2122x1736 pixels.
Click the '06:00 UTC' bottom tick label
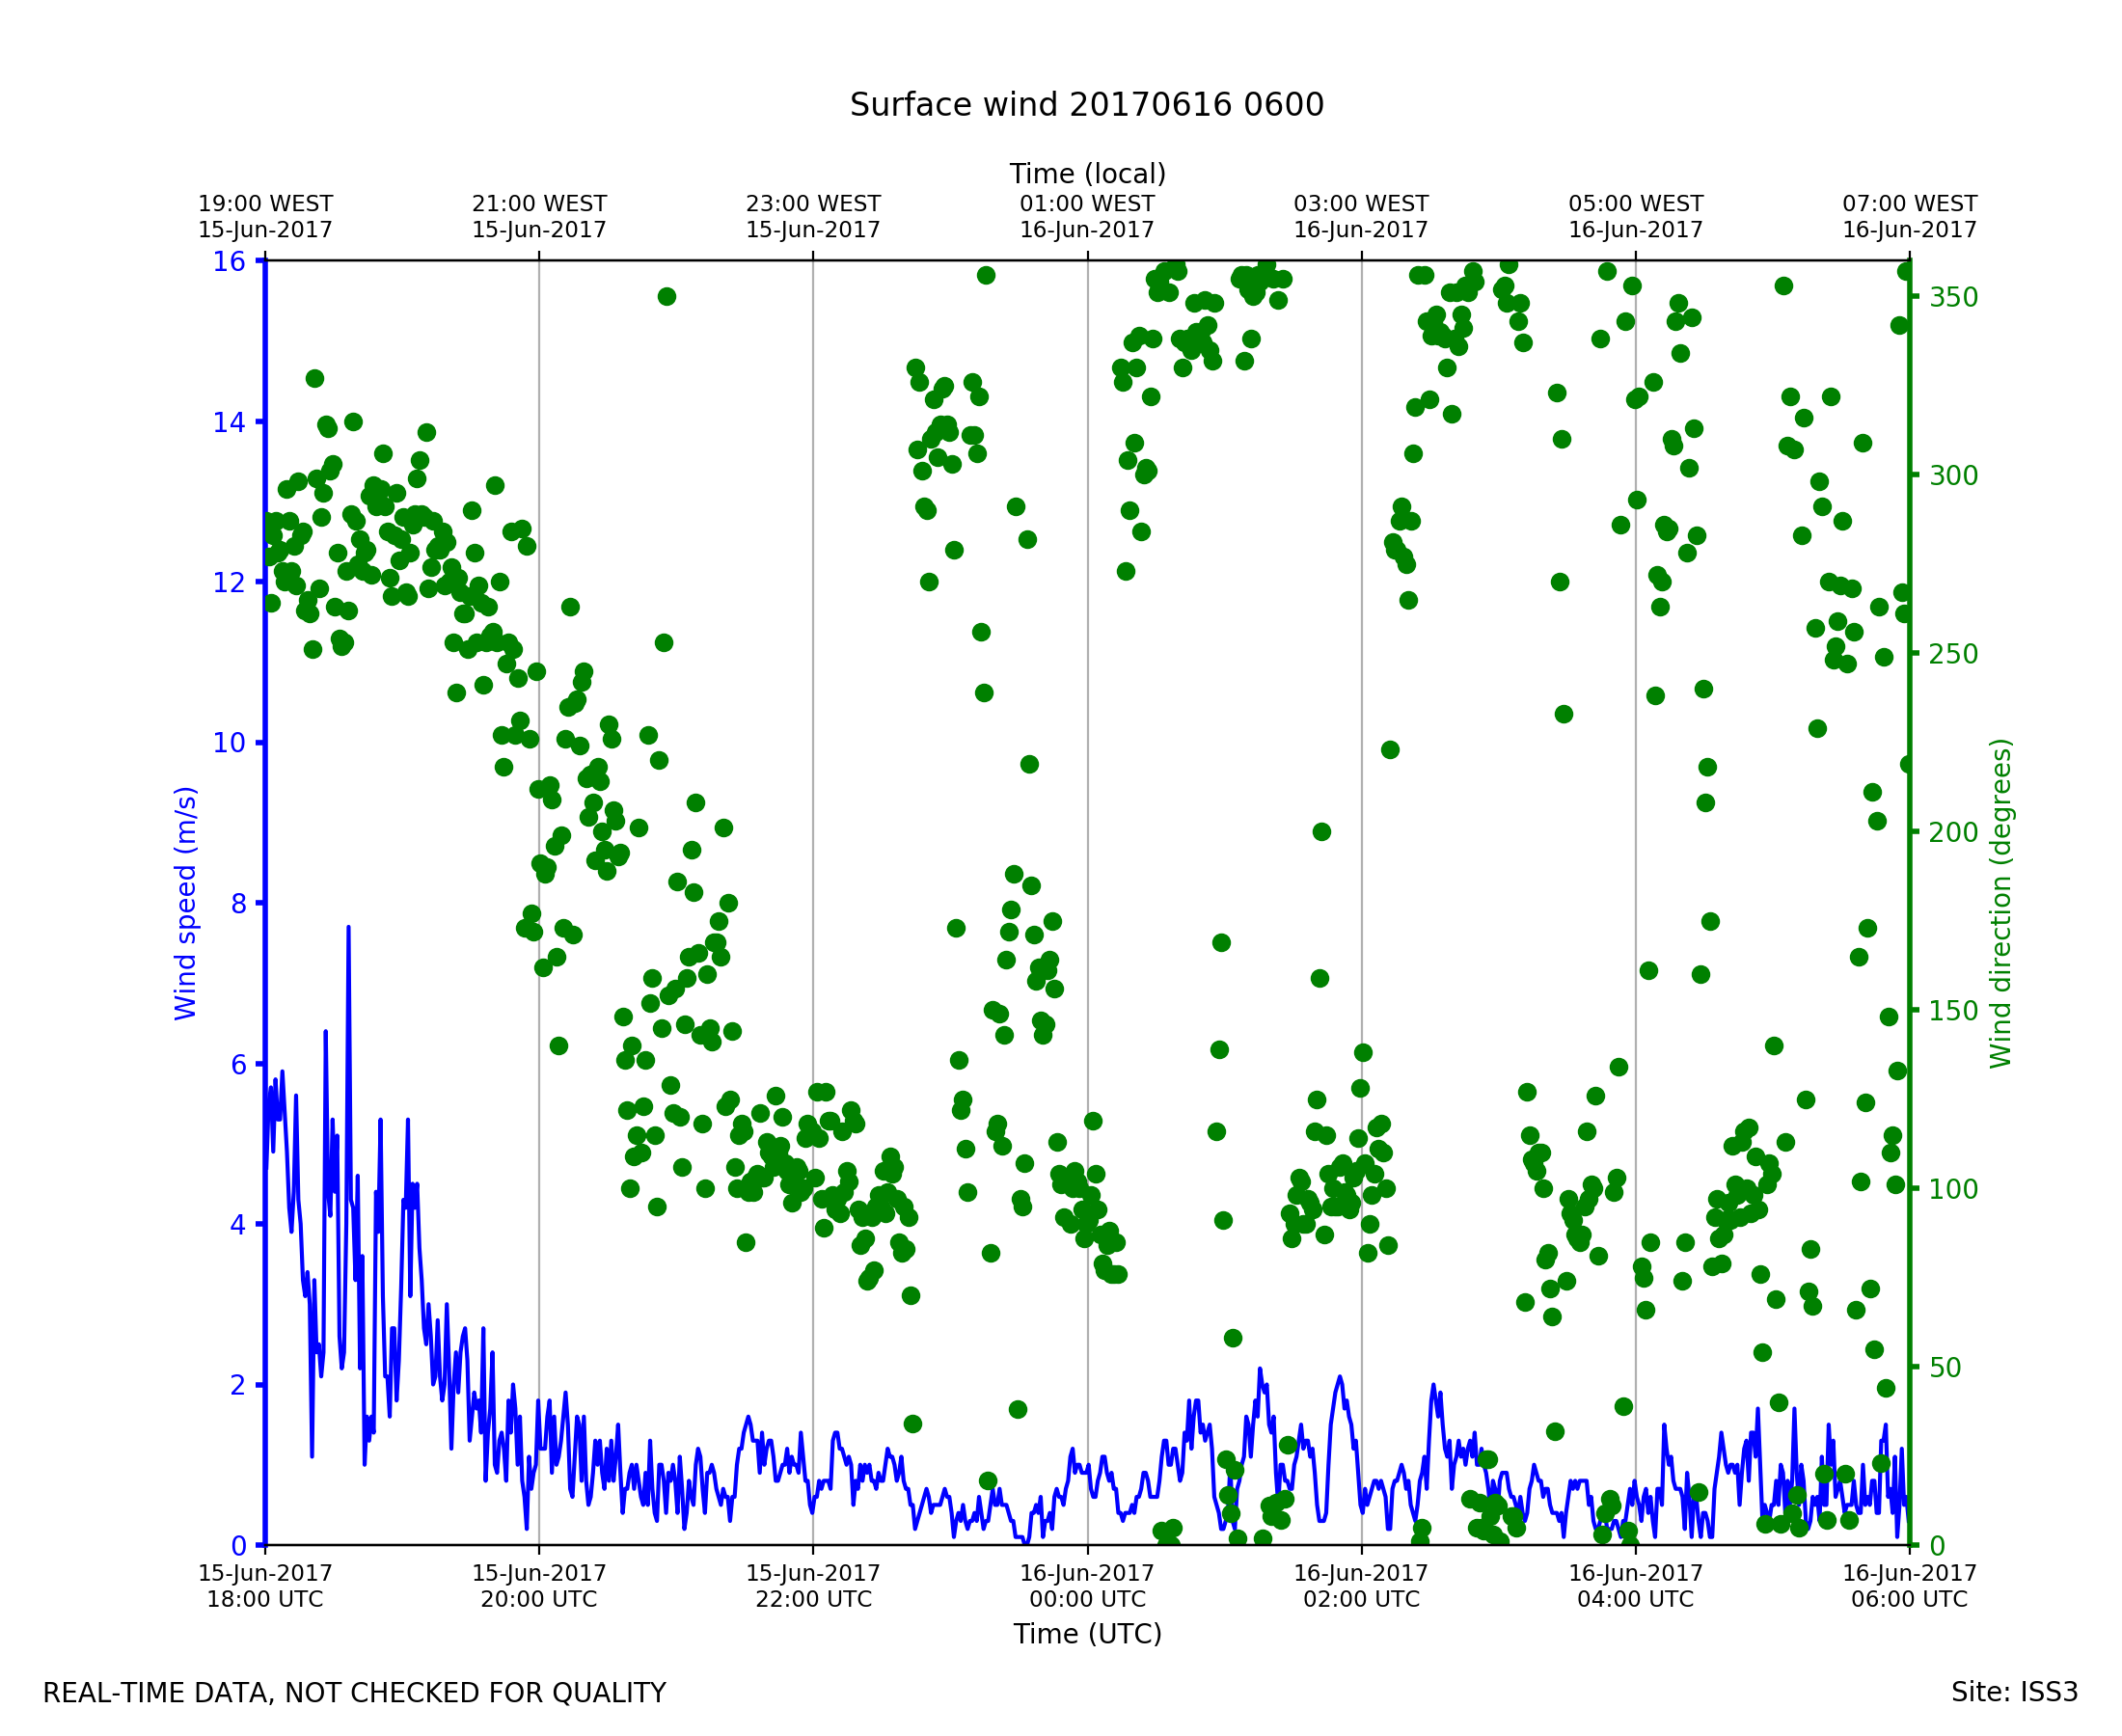tap(1909, 1599)
